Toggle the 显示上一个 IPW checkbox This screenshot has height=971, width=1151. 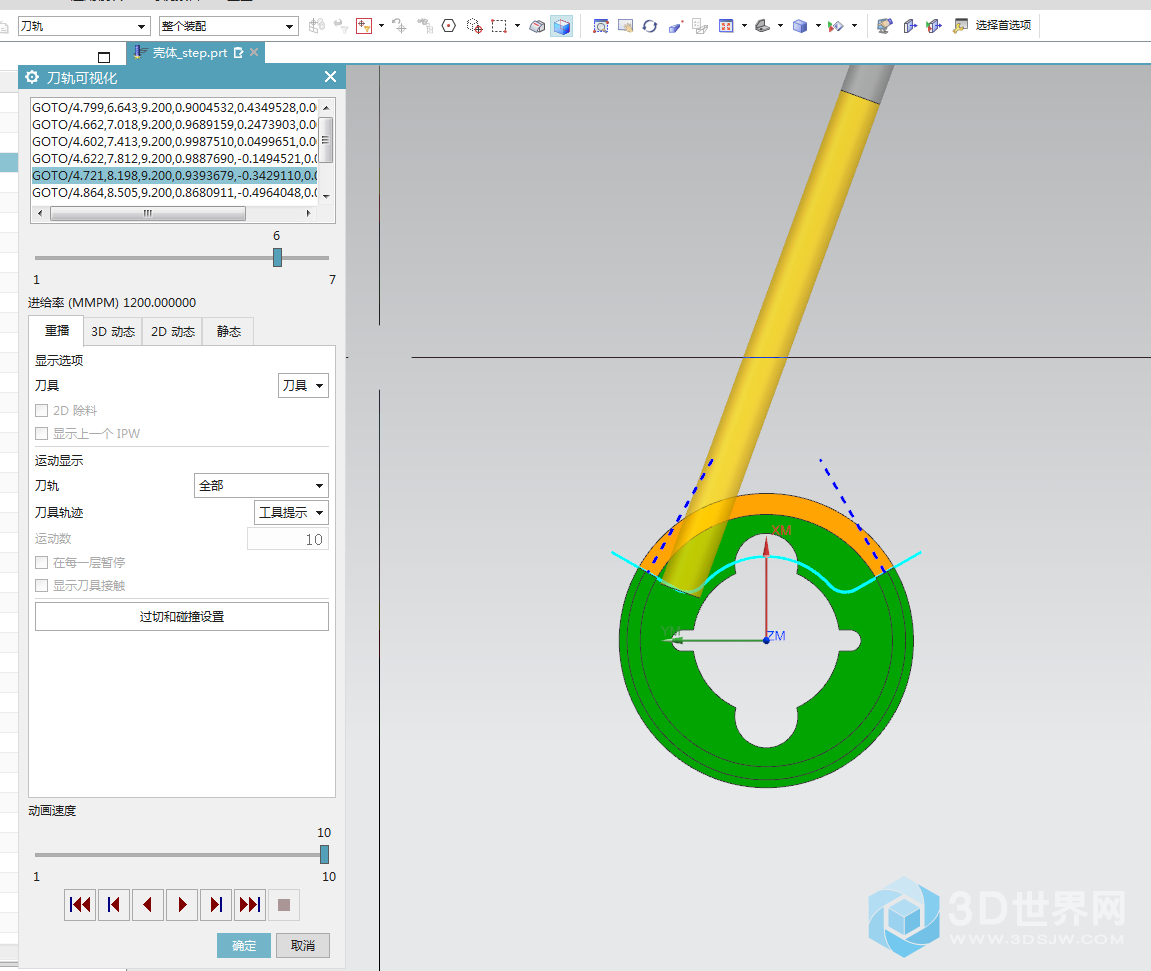[42, 434]
